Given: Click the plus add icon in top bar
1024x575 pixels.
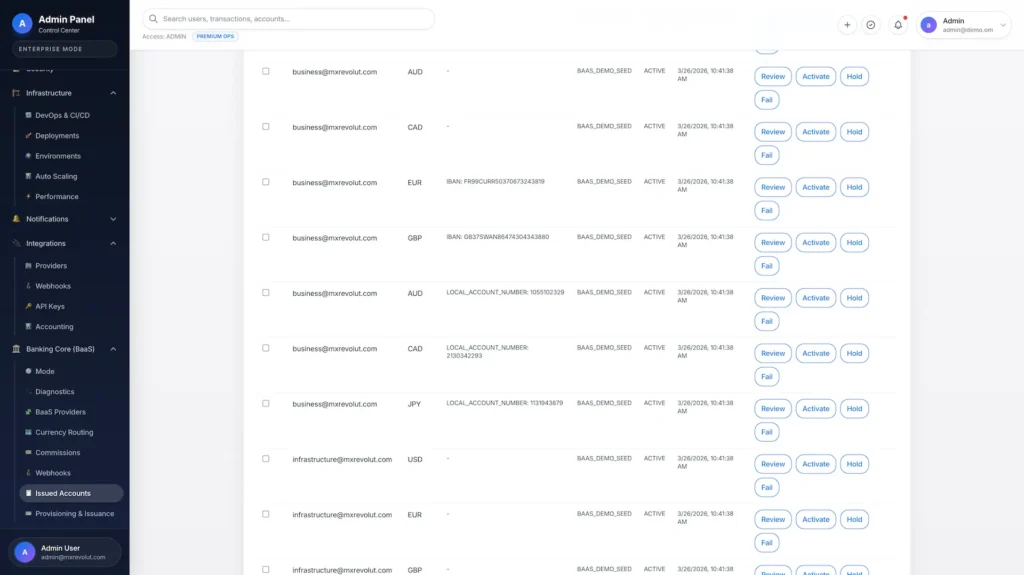Looking at the screenshot, I should tap(847, 25).
